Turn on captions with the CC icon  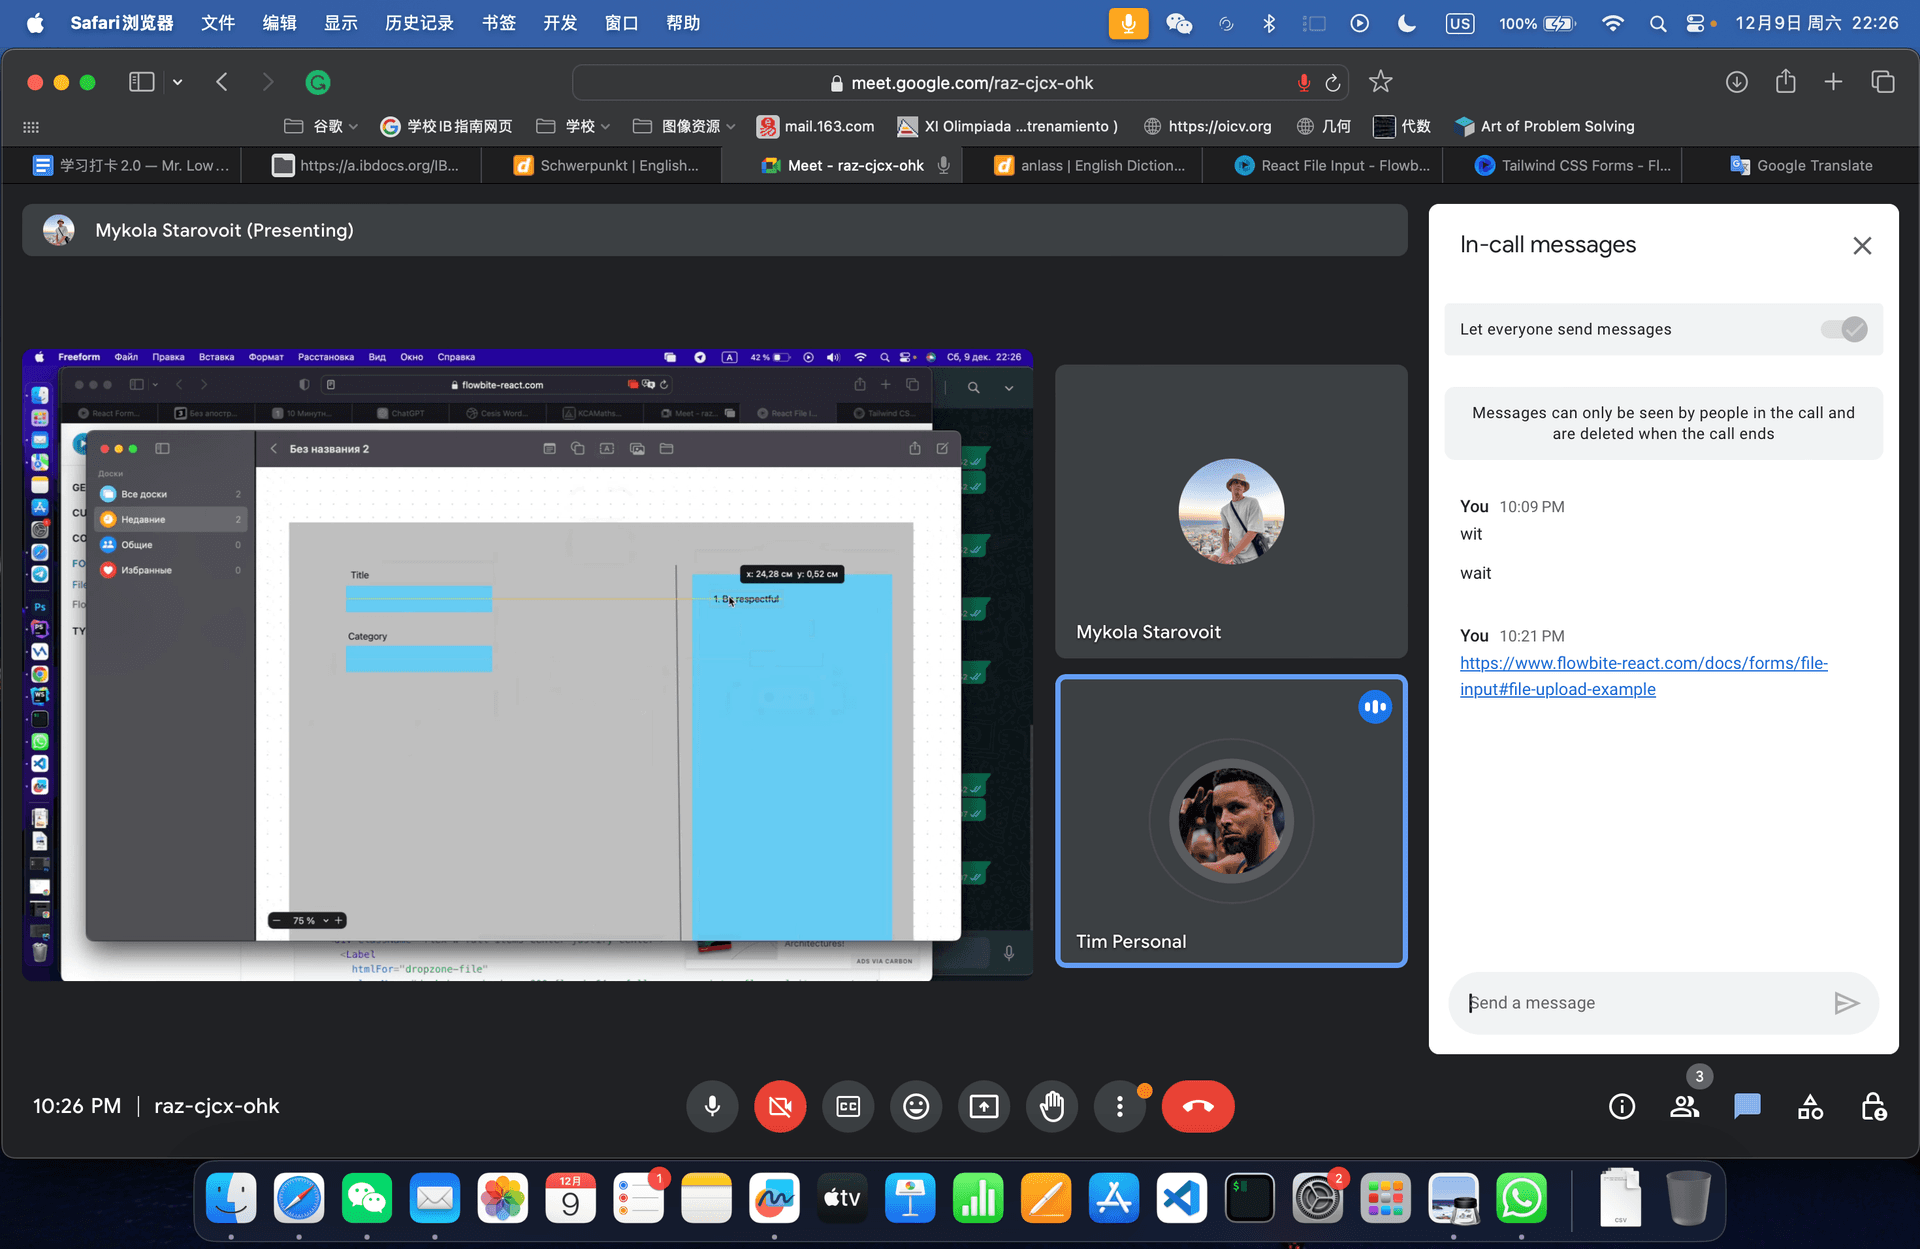click(848, 1106)
